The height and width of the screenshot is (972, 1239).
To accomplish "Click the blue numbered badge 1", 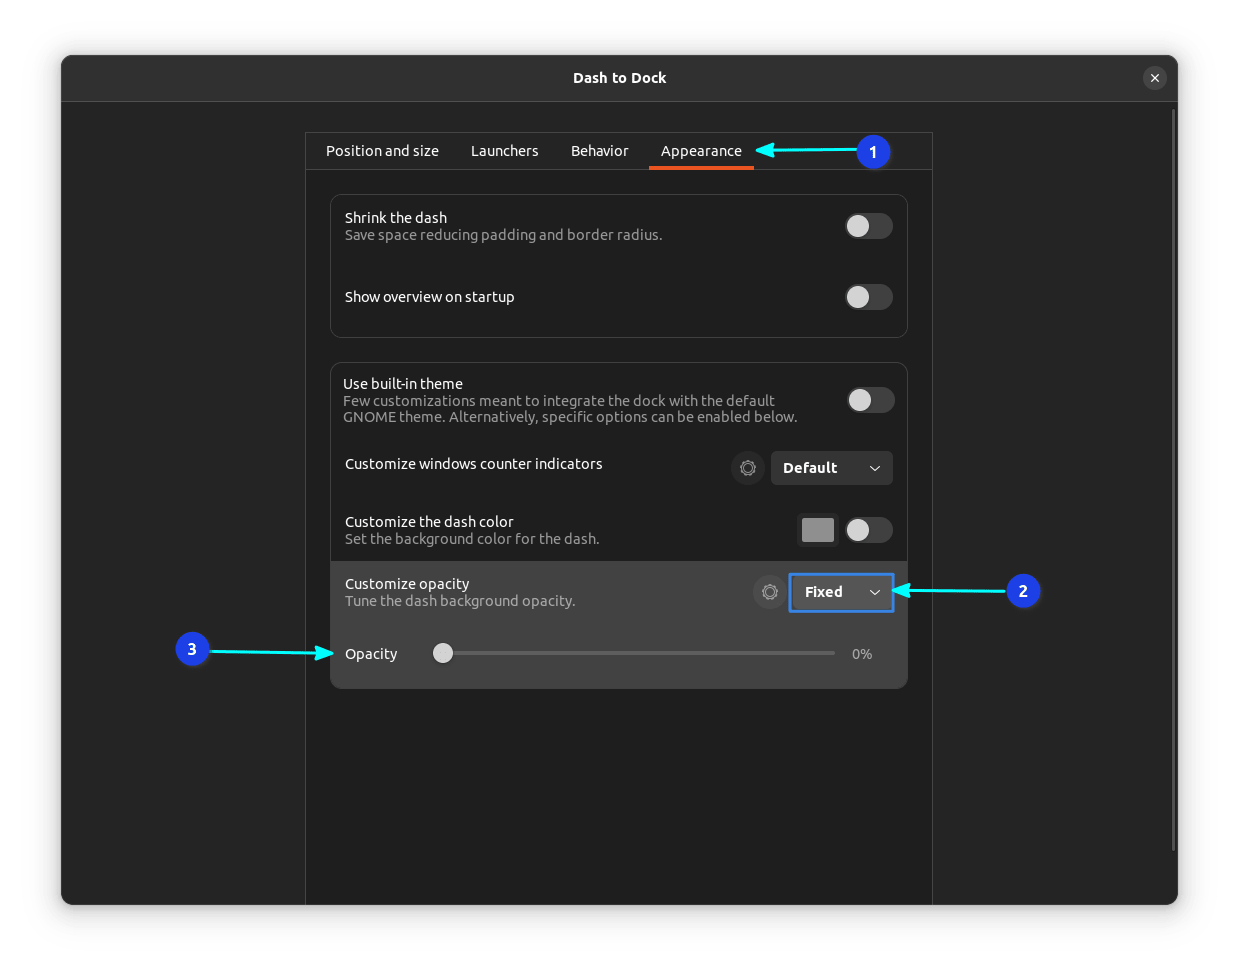I will [x=873, y=152].
